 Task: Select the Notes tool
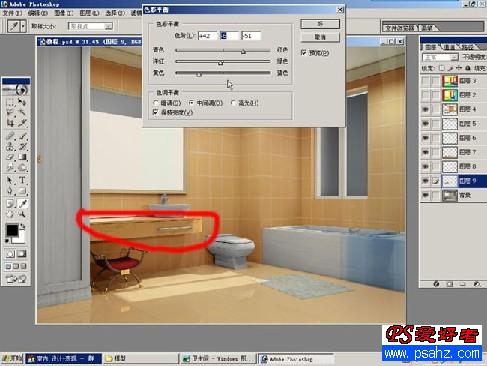[10, 203]
